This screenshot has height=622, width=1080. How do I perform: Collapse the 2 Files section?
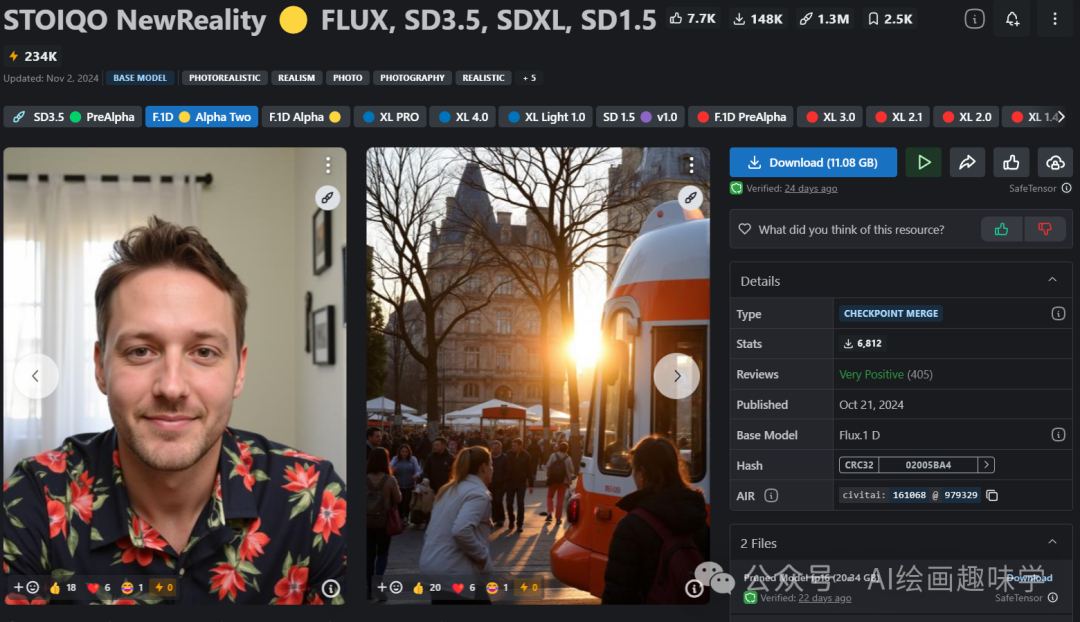point(1052,542)
